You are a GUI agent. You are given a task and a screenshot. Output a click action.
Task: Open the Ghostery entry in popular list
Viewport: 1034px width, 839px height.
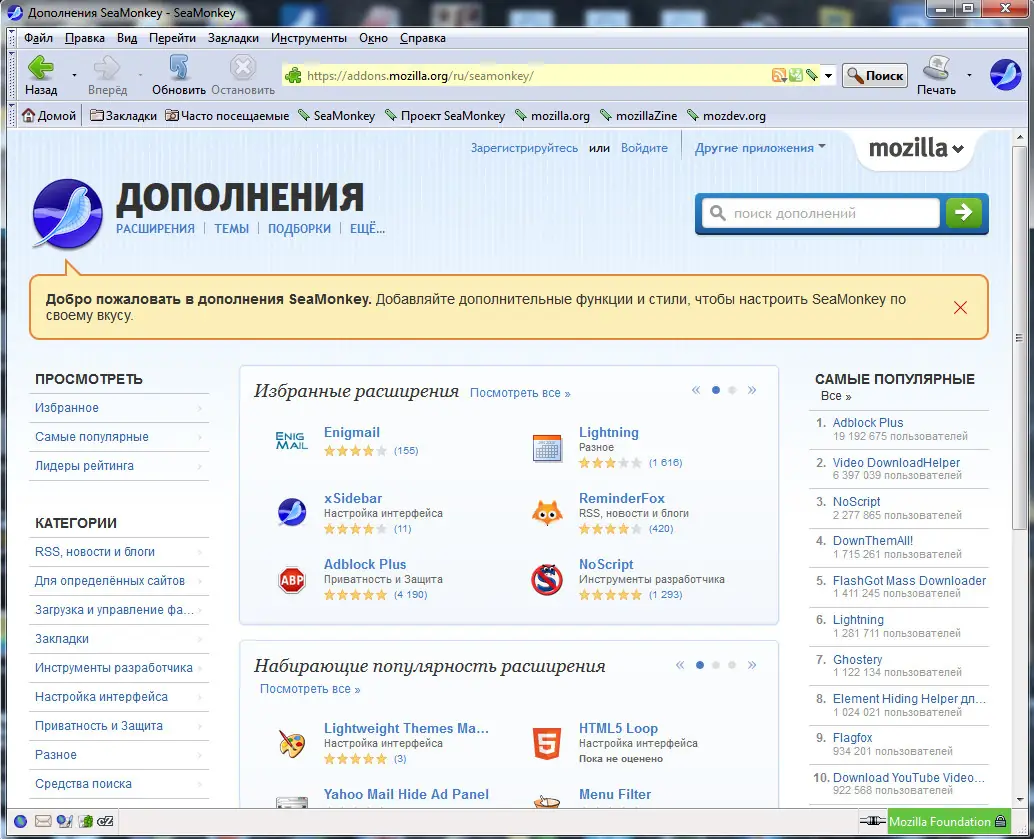pos(857,659)
